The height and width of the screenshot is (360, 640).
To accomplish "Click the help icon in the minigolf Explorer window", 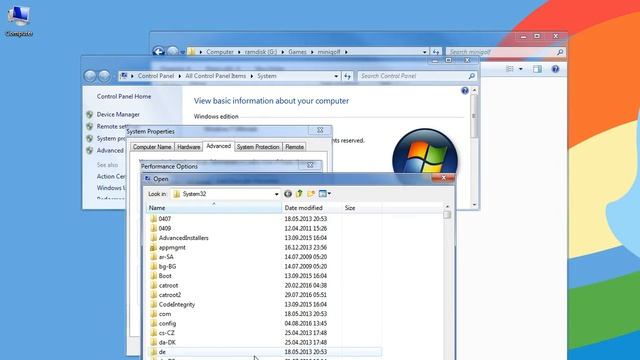I will click(555, 69).
